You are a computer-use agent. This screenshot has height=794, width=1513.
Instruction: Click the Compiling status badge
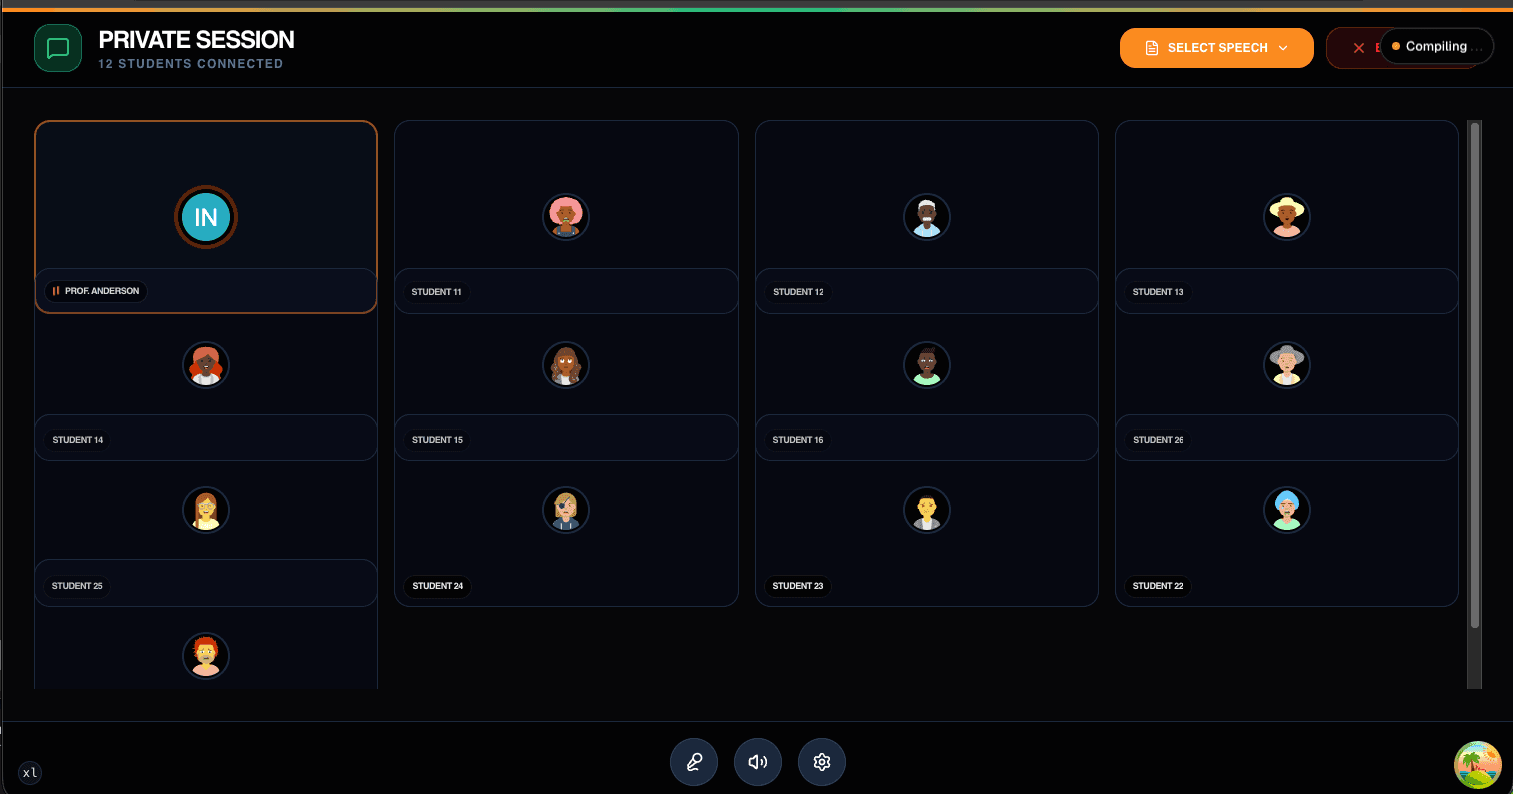(1437, 46)
